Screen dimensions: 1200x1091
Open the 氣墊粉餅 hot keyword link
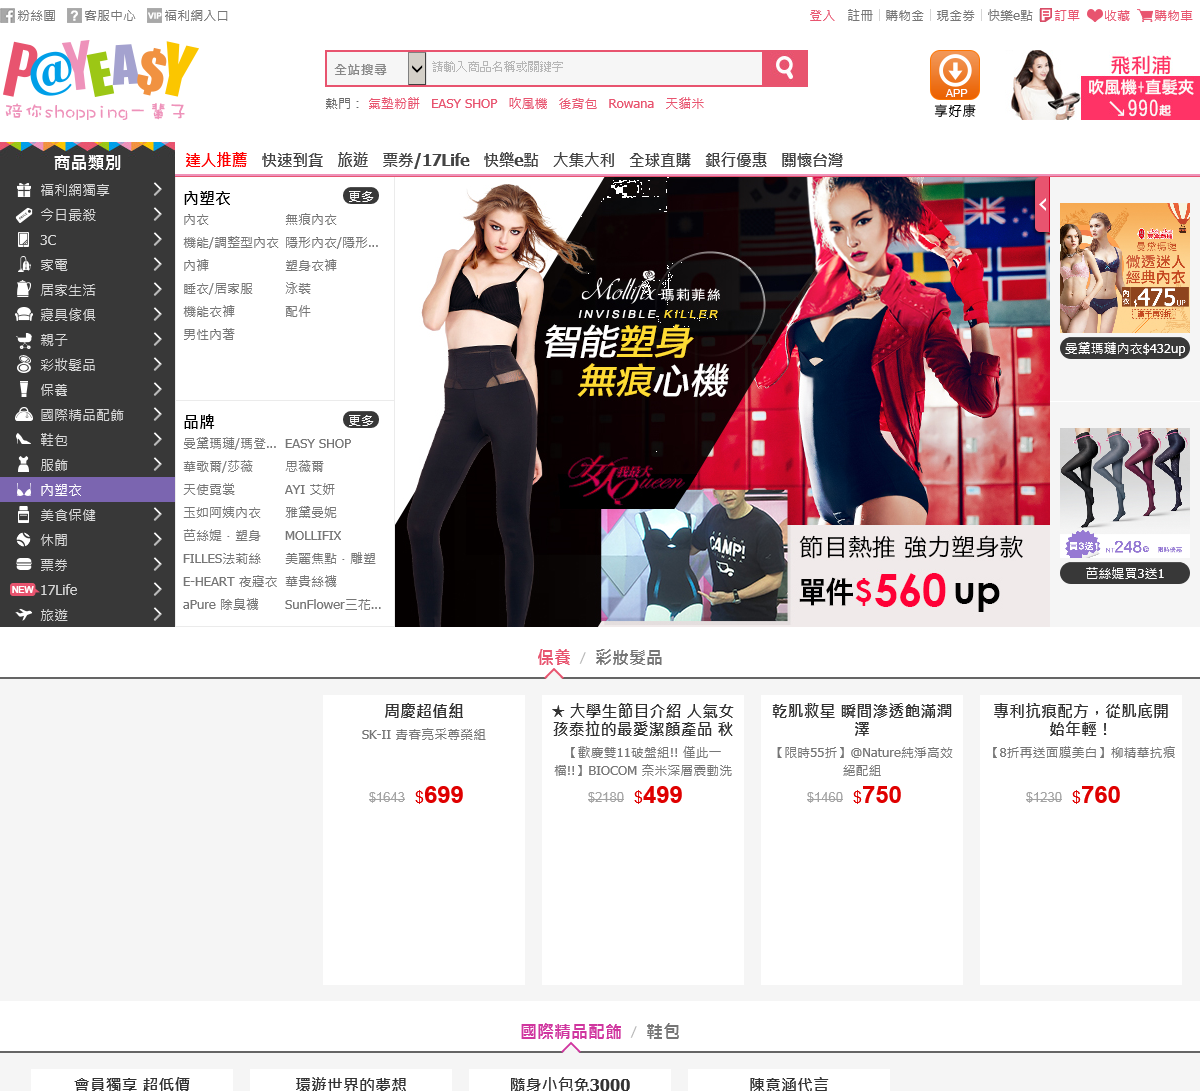coord(394,104)
